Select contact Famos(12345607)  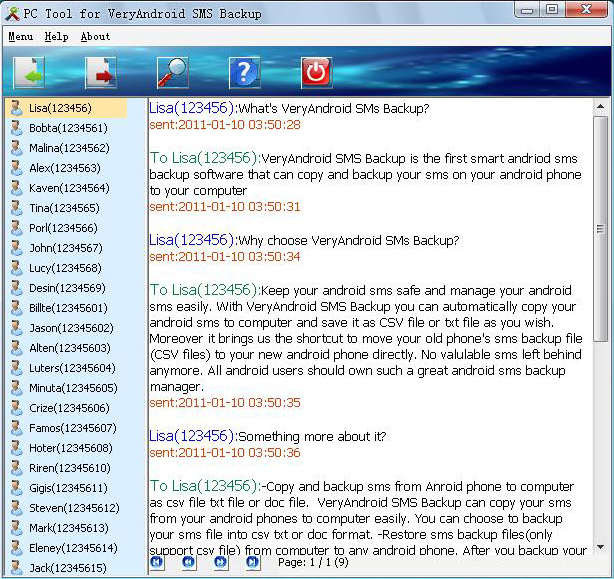(x=73, y=428)
